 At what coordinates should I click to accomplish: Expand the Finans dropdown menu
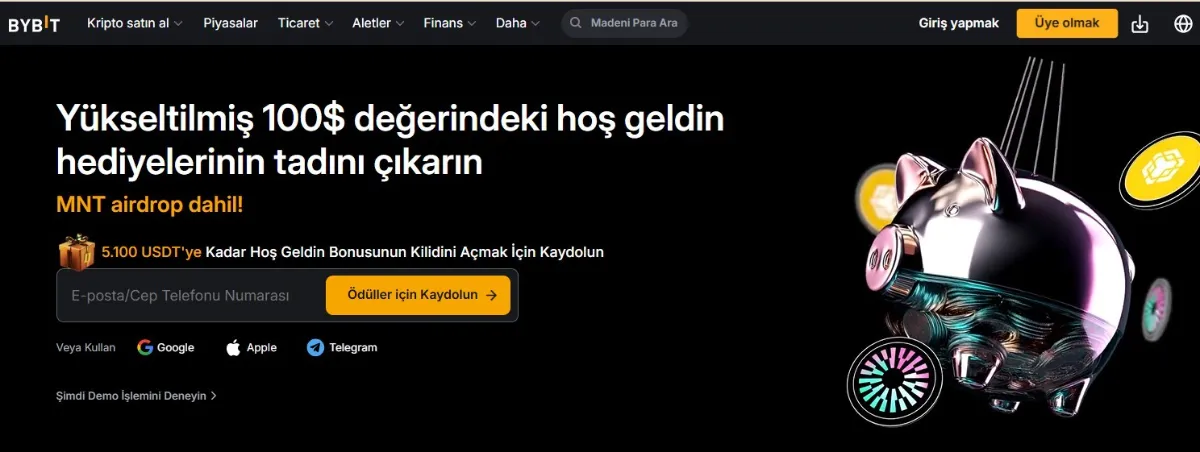click(x=449, y=23)
